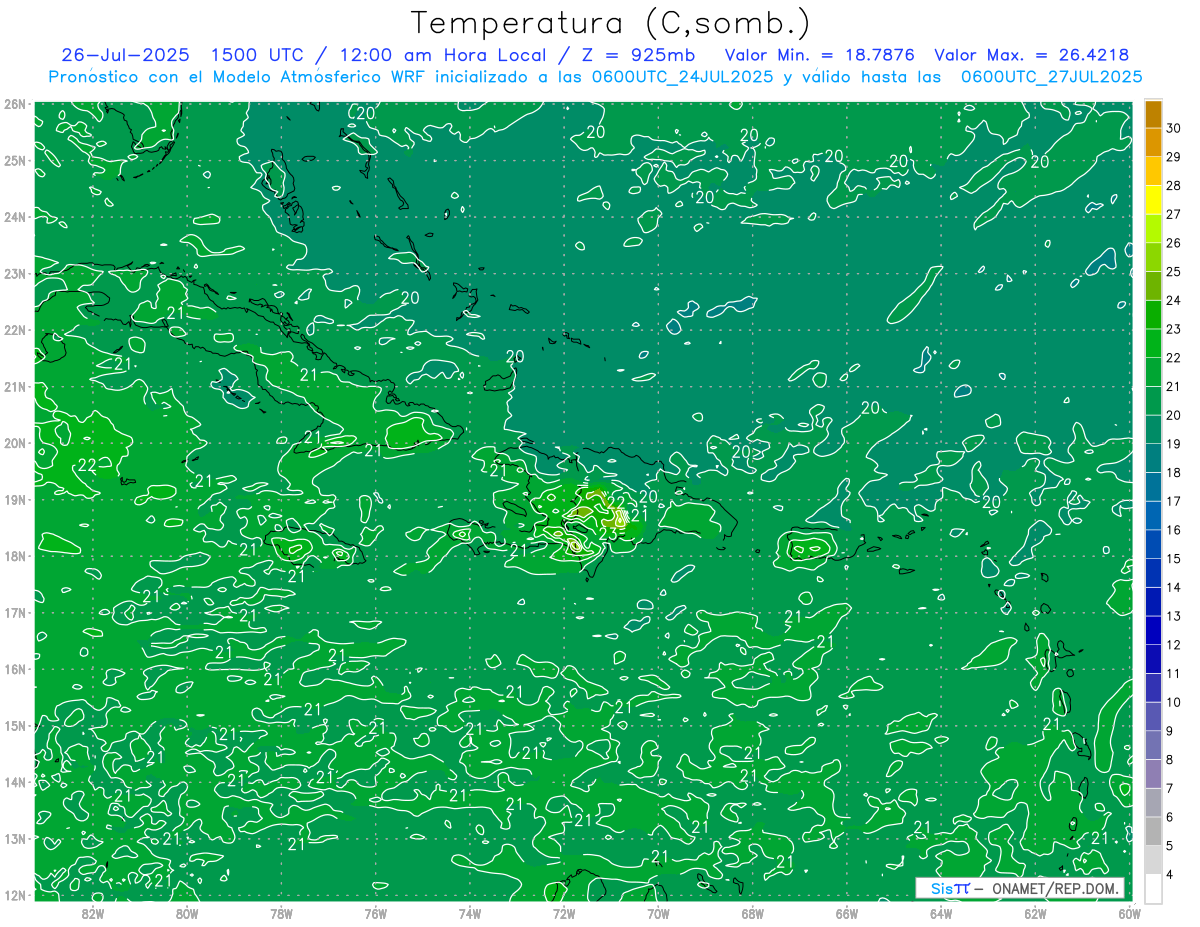Click the legend value 15
This screenshot has width=1200, height=927.
(1173, 559)
